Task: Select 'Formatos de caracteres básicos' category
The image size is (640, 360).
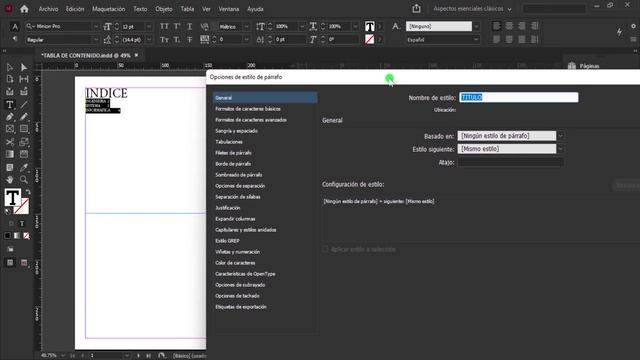Action: tap(248, 109)
